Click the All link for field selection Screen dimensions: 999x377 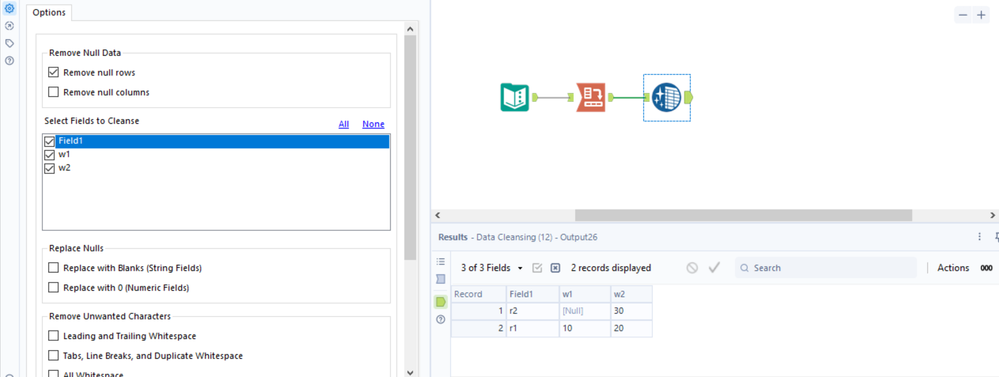[343, 124]
